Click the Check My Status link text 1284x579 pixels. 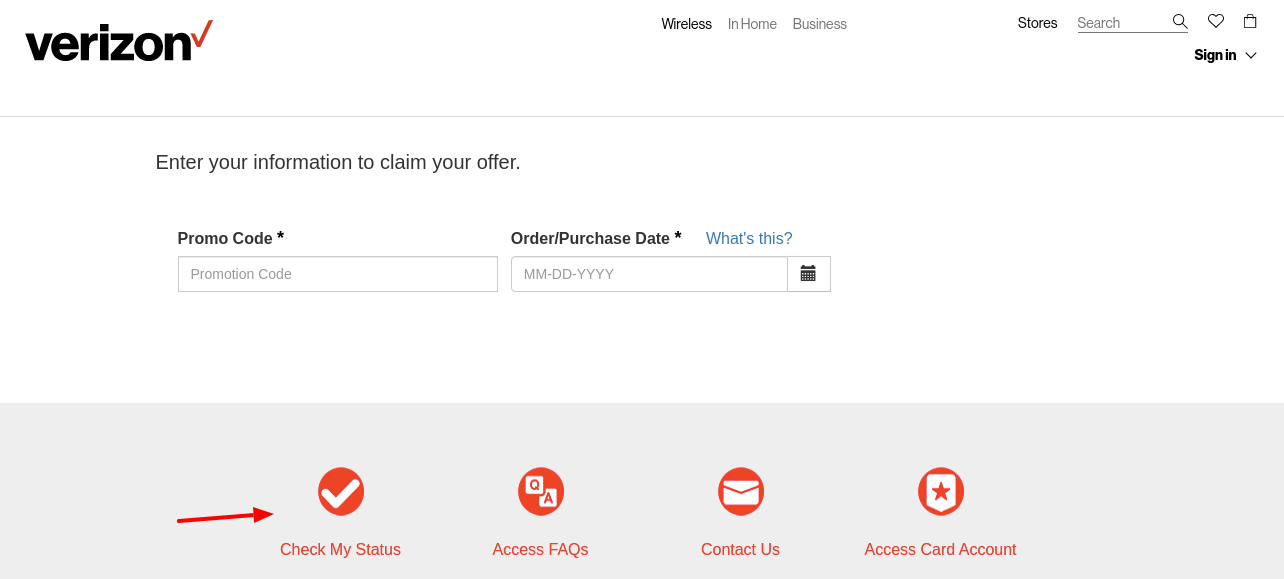coord(340,549)
